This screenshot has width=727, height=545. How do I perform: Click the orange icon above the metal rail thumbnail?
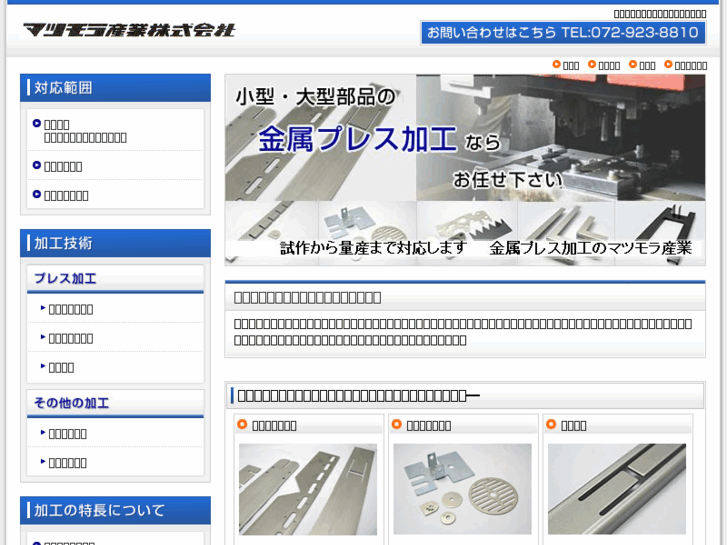pos(551,424)
